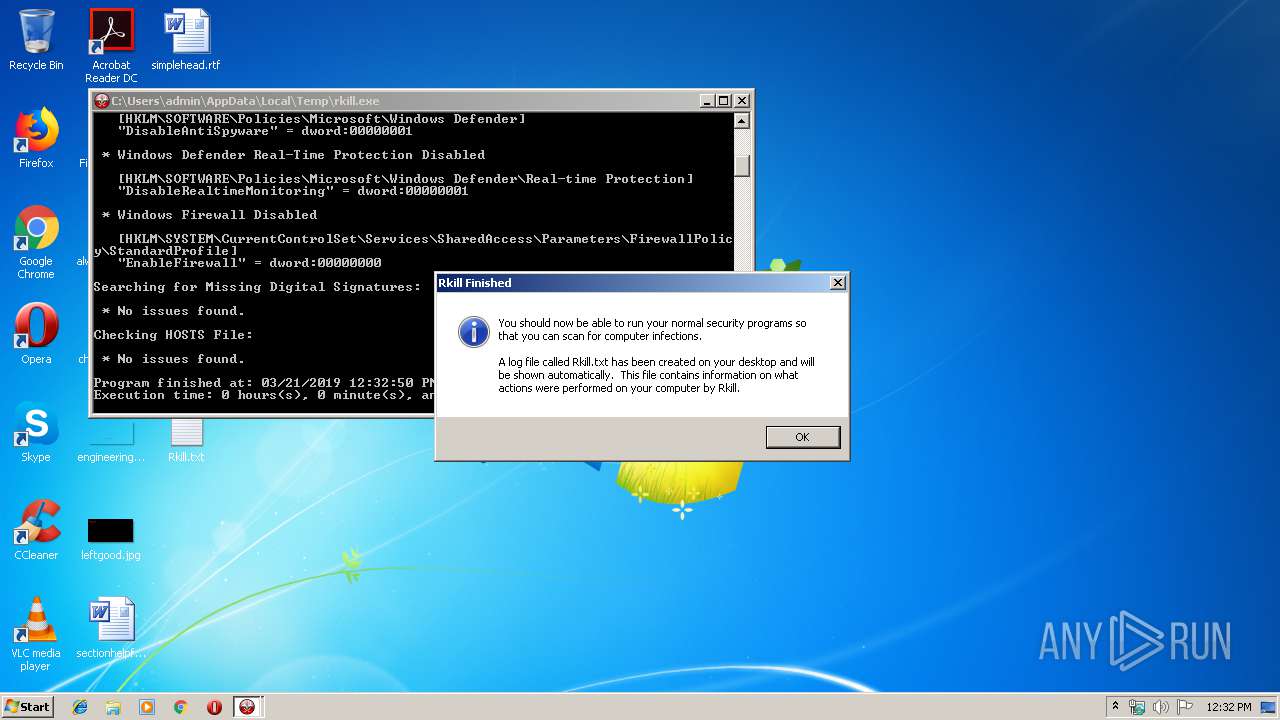
Task: Click the 'Checking HOSTS File:' console line
Action: click(173, 335)
